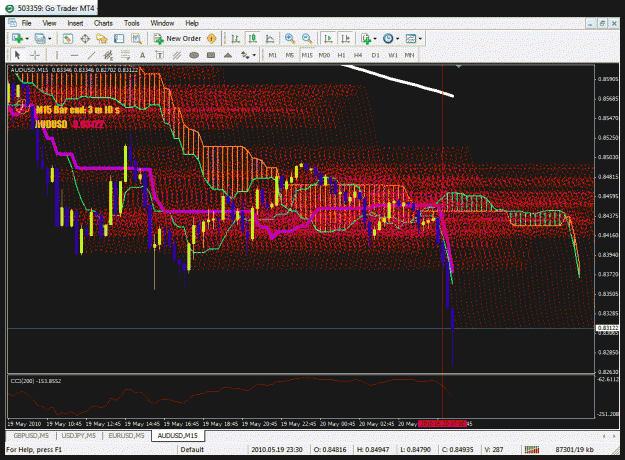
Task: Switch timeframe to M30
Action: (x=324, y=55)
